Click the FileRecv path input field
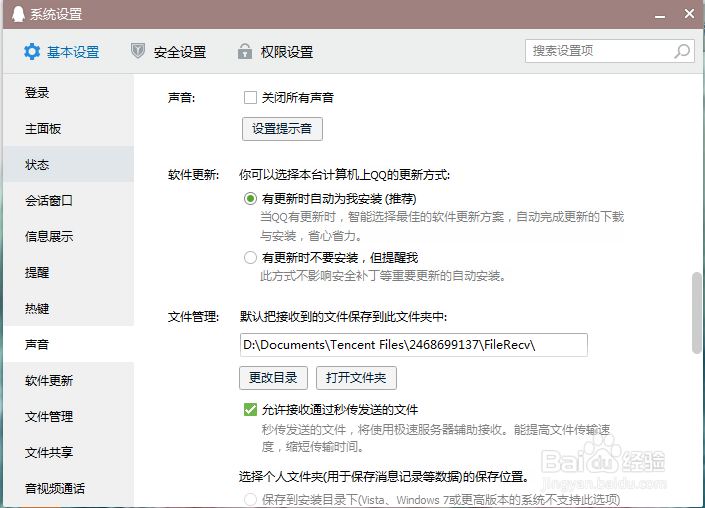The height and width of the screenshot is (508, 705). coord(414,345)
